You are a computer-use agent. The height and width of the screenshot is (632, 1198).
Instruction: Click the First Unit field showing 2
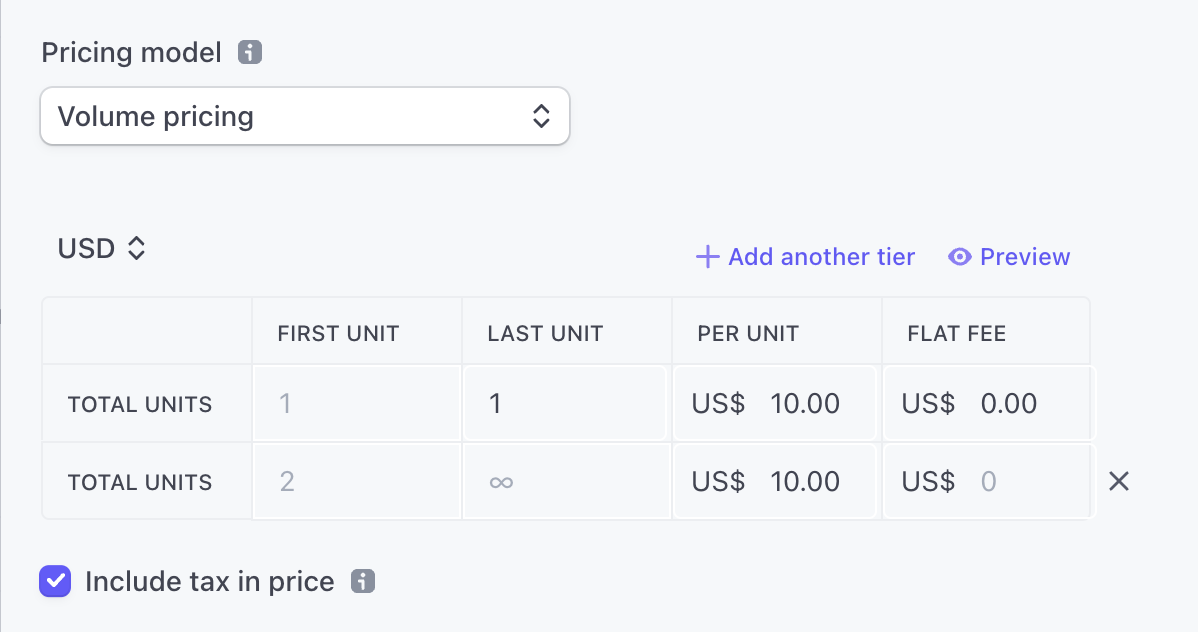coord(356,482)
